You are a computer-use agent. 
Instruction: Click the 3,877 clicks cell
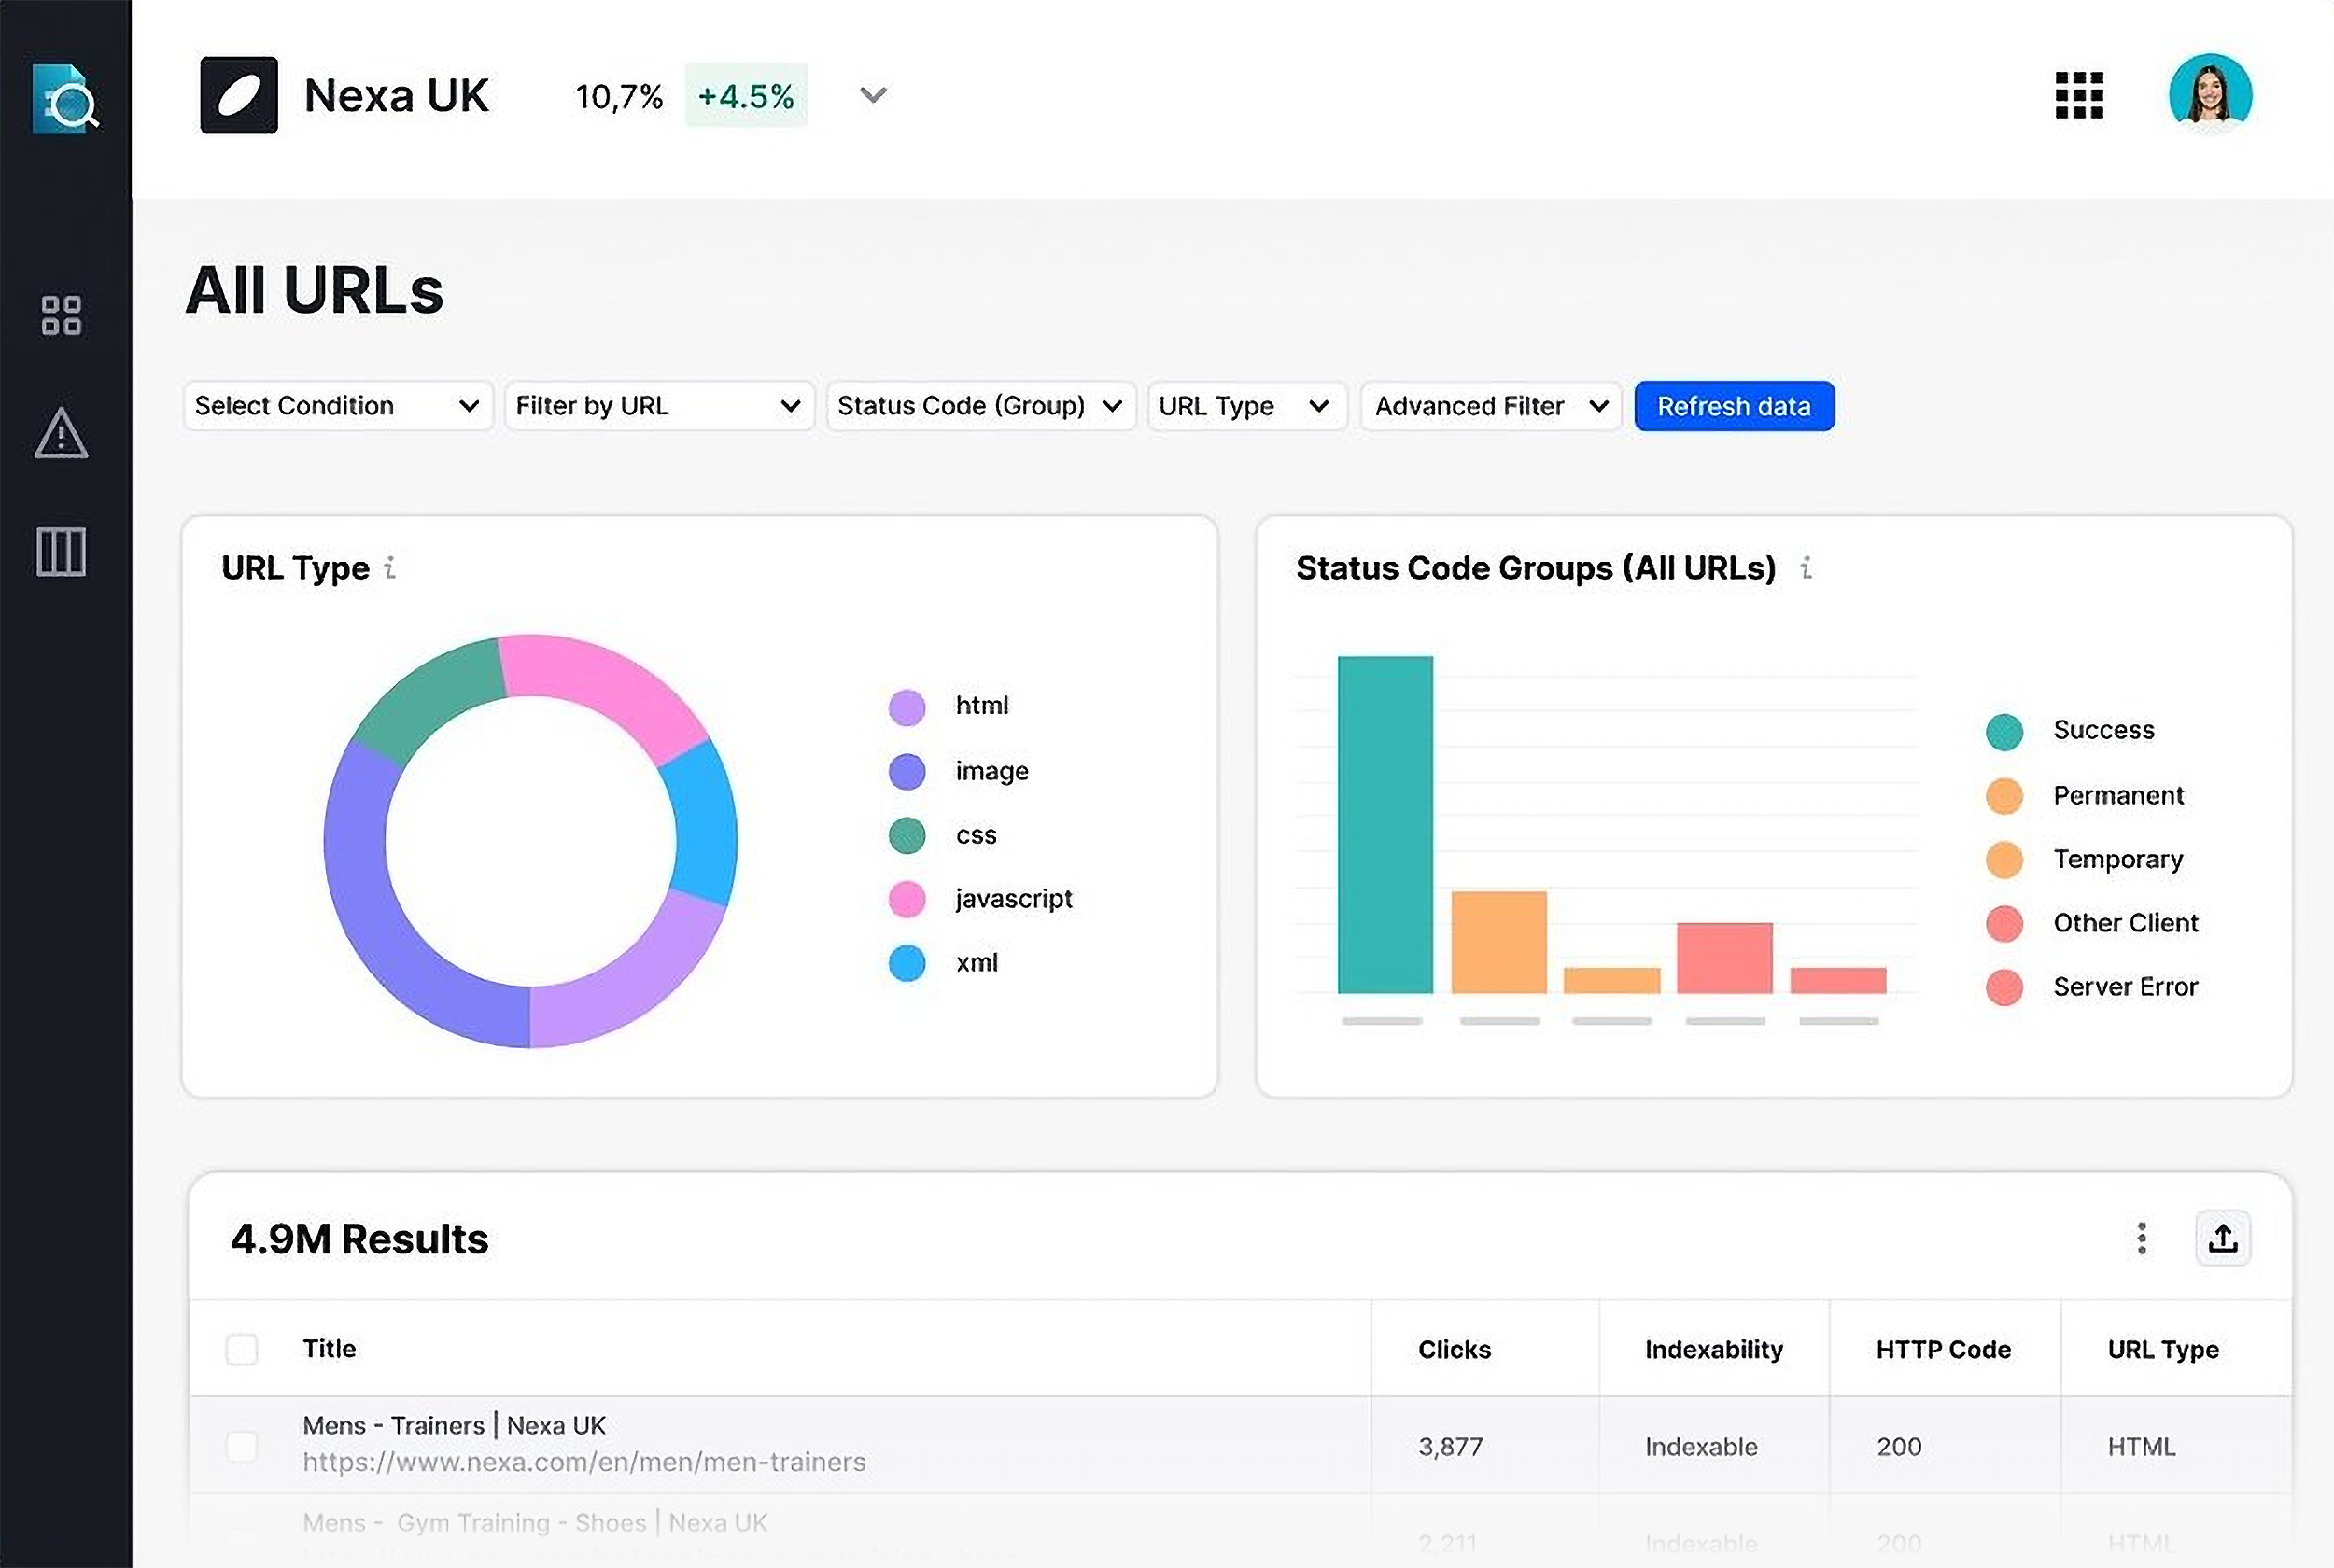click(x=1450, y=1446)
